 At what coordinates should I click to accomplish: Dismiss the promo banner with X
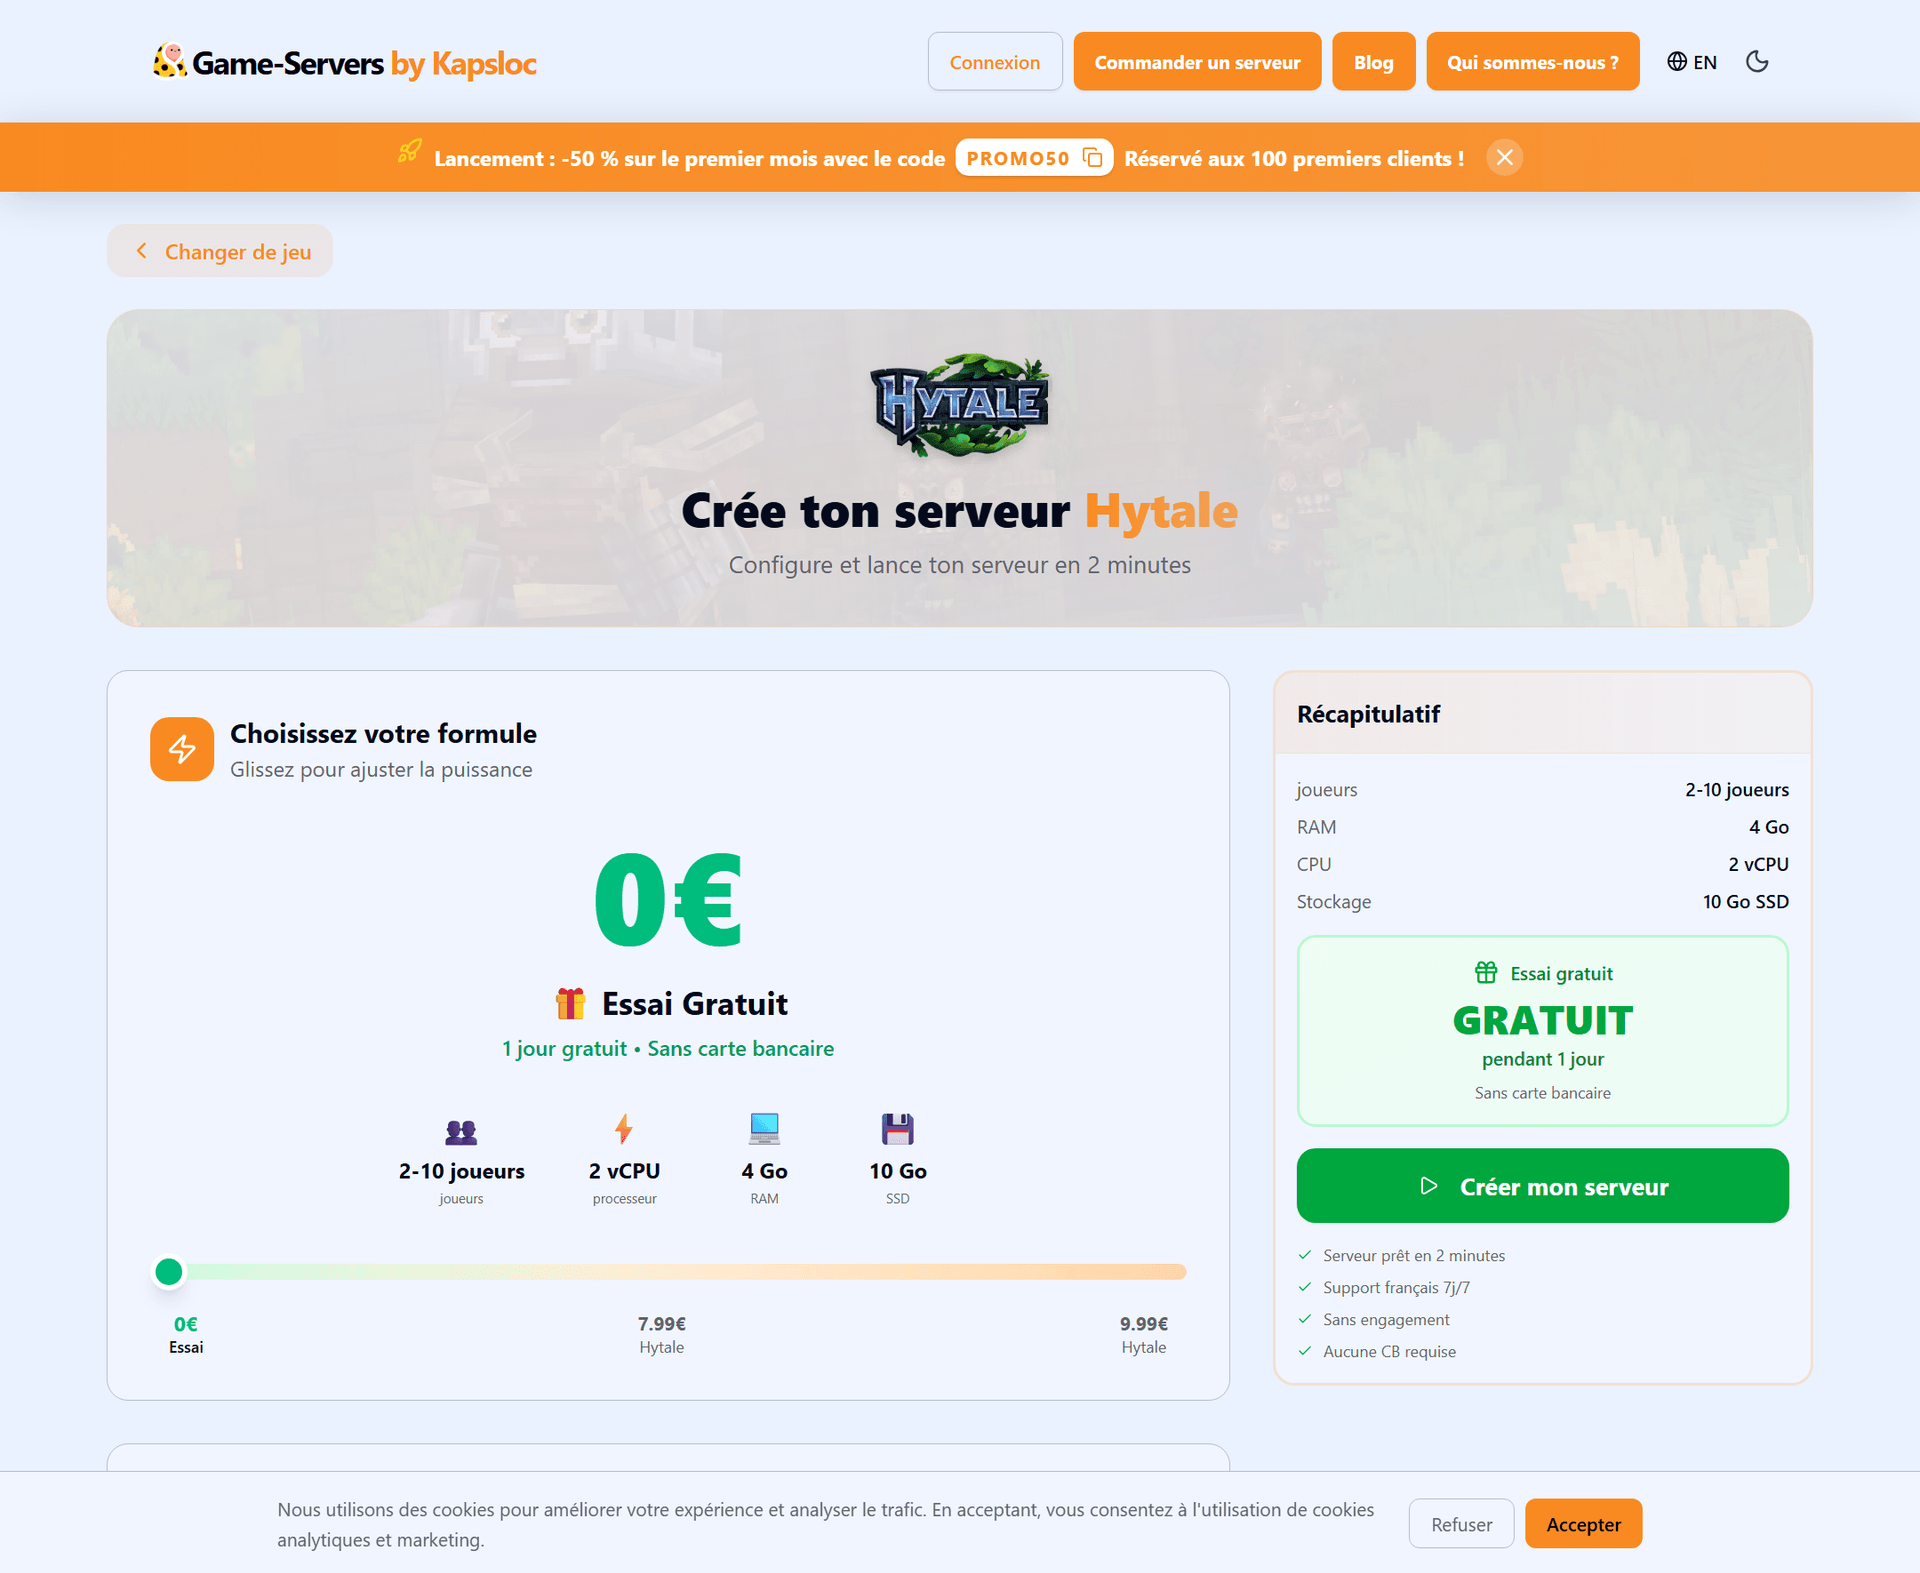[x=1504, y=157]
